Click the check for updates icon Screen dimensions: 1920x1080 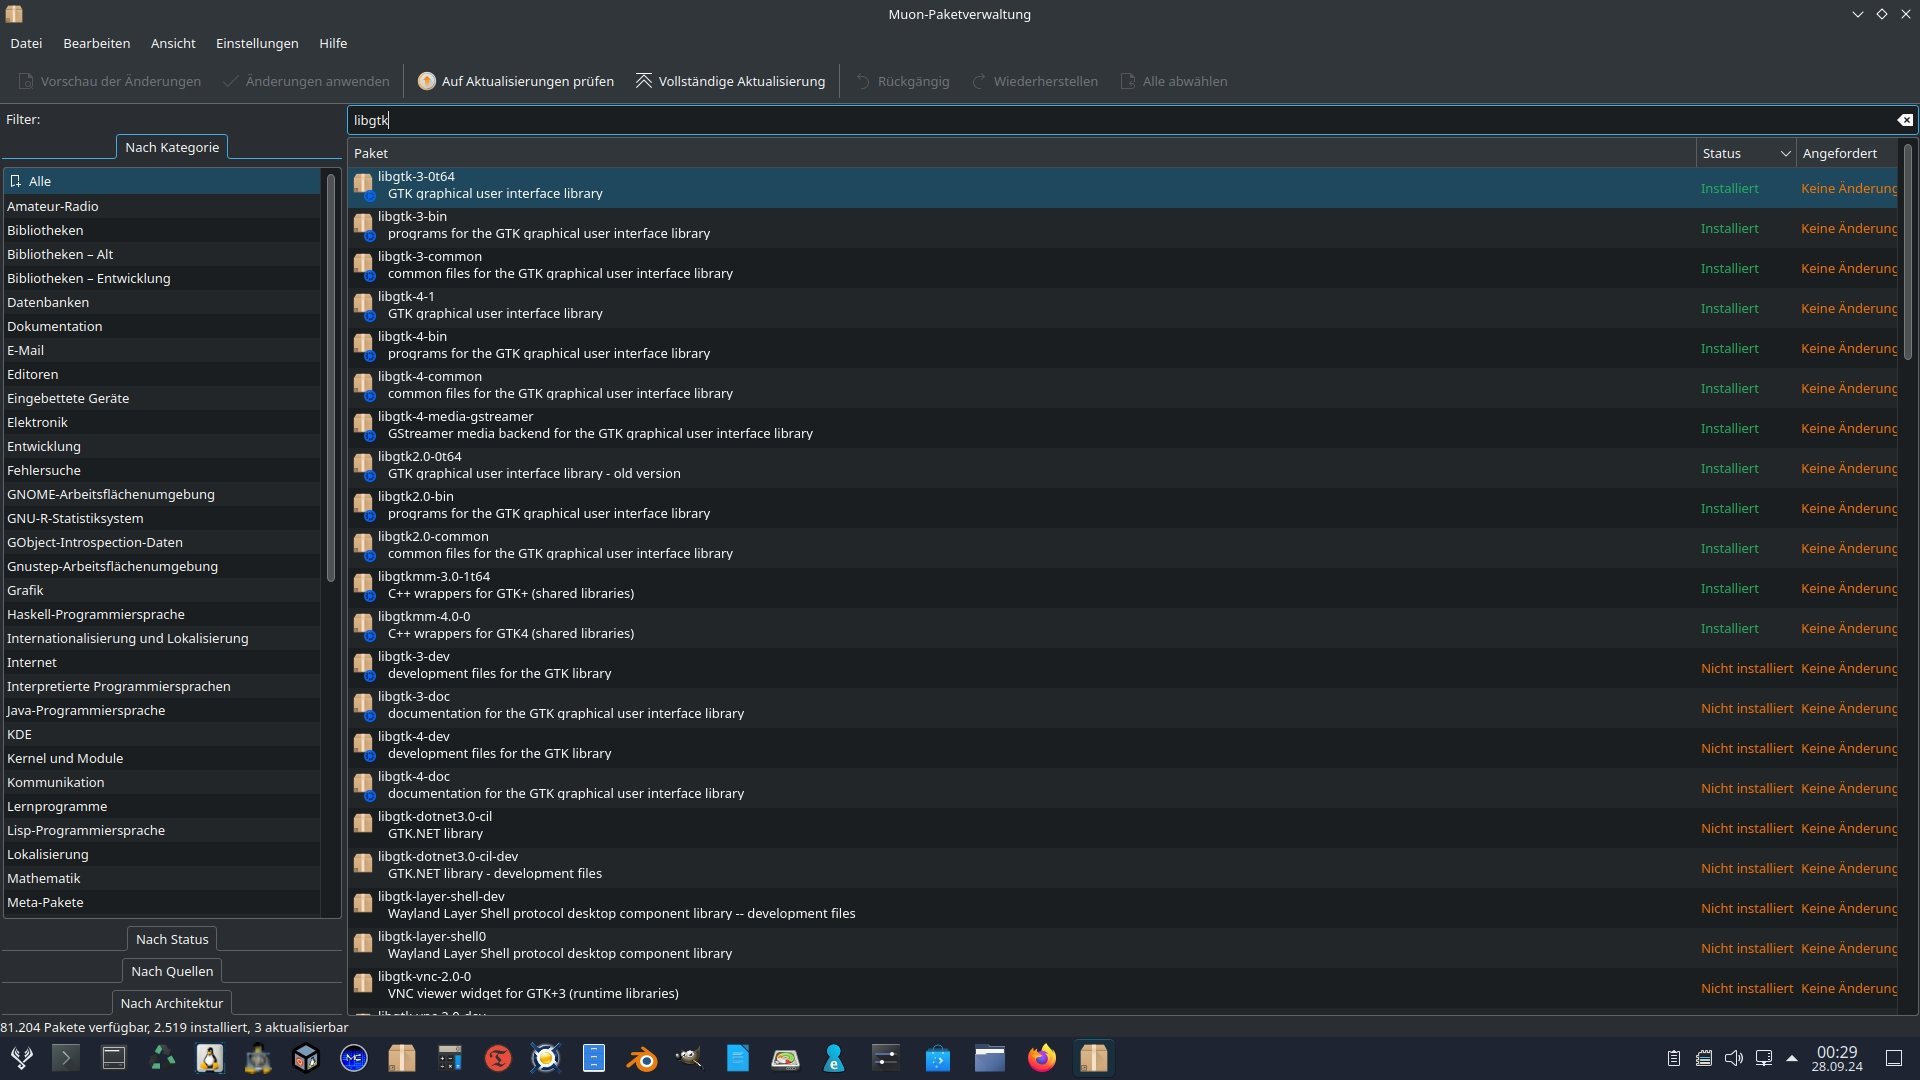tap(427, 81)
